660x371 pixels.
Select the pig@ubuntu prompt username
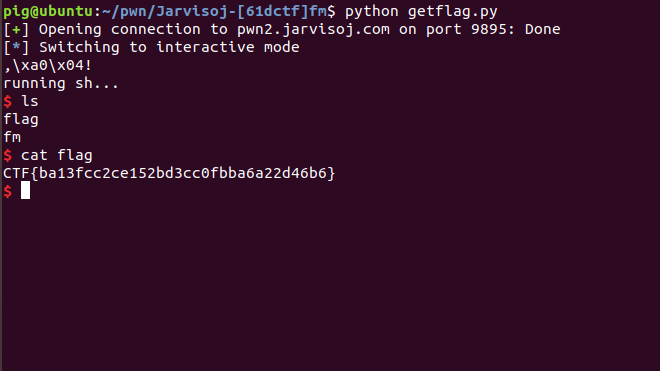click(48, 11)
